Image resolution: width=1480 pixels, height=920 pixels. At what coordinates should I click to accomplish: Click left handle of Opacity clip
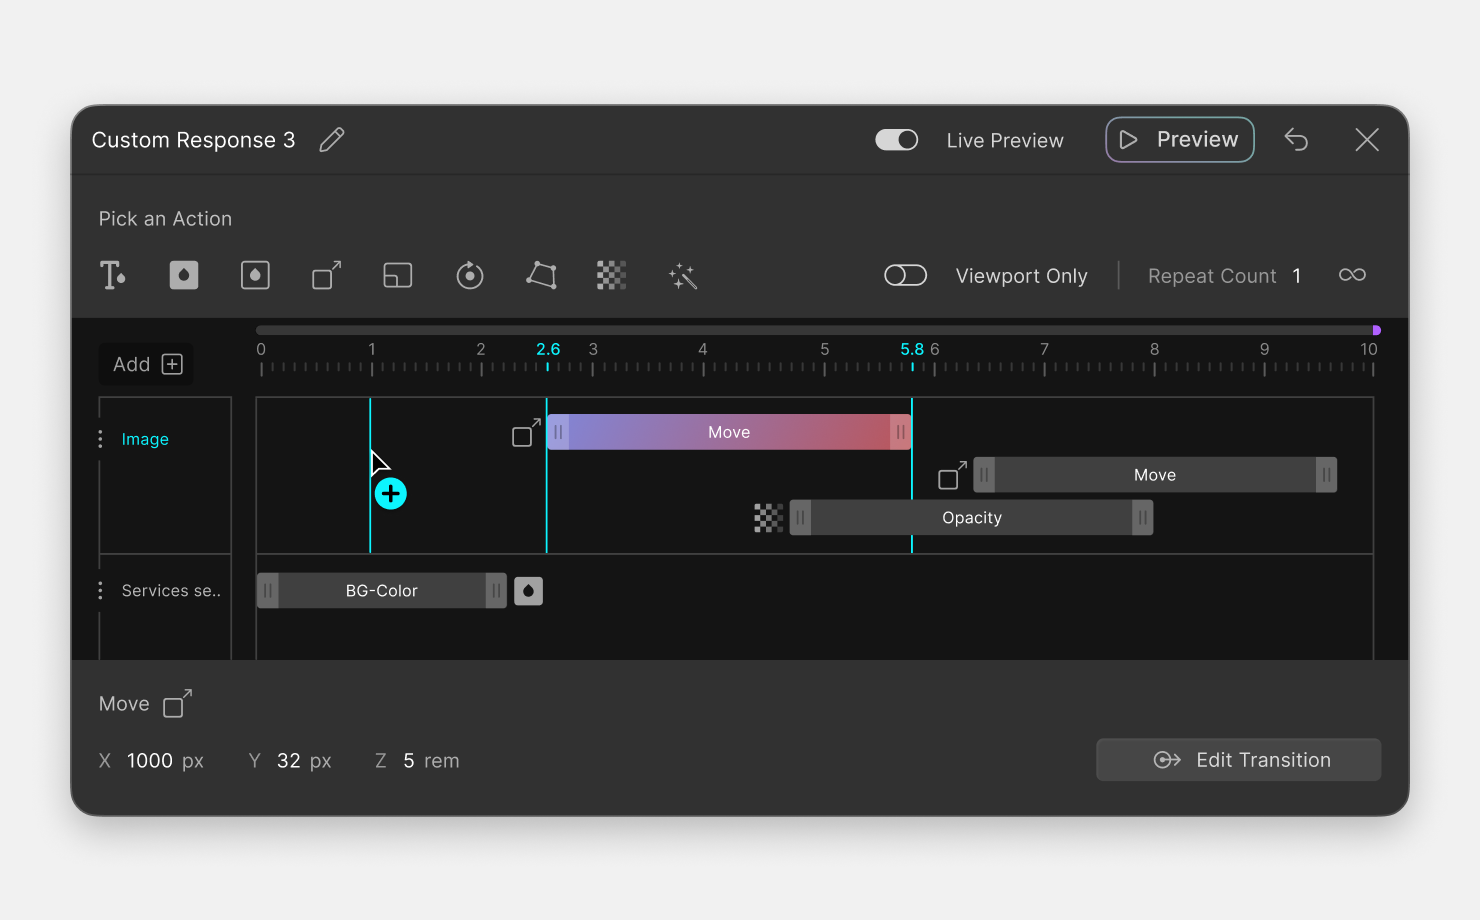tap(800, 518)
